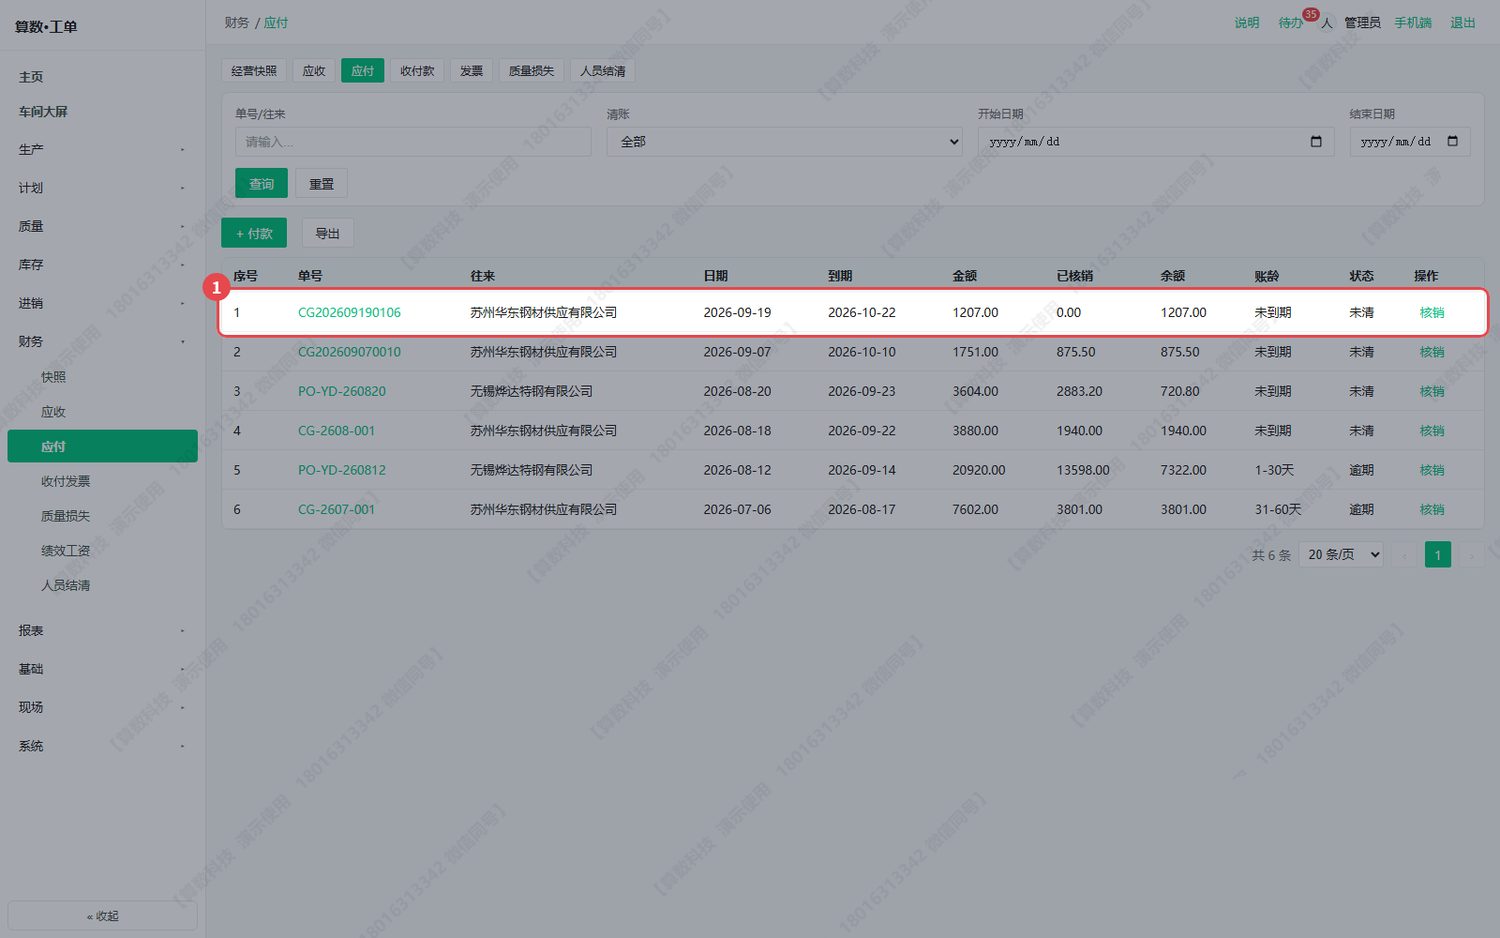This screenshot has width=1500, height=938.
Task: Switch to the 质量损失 tab
Action: (531, 71)
